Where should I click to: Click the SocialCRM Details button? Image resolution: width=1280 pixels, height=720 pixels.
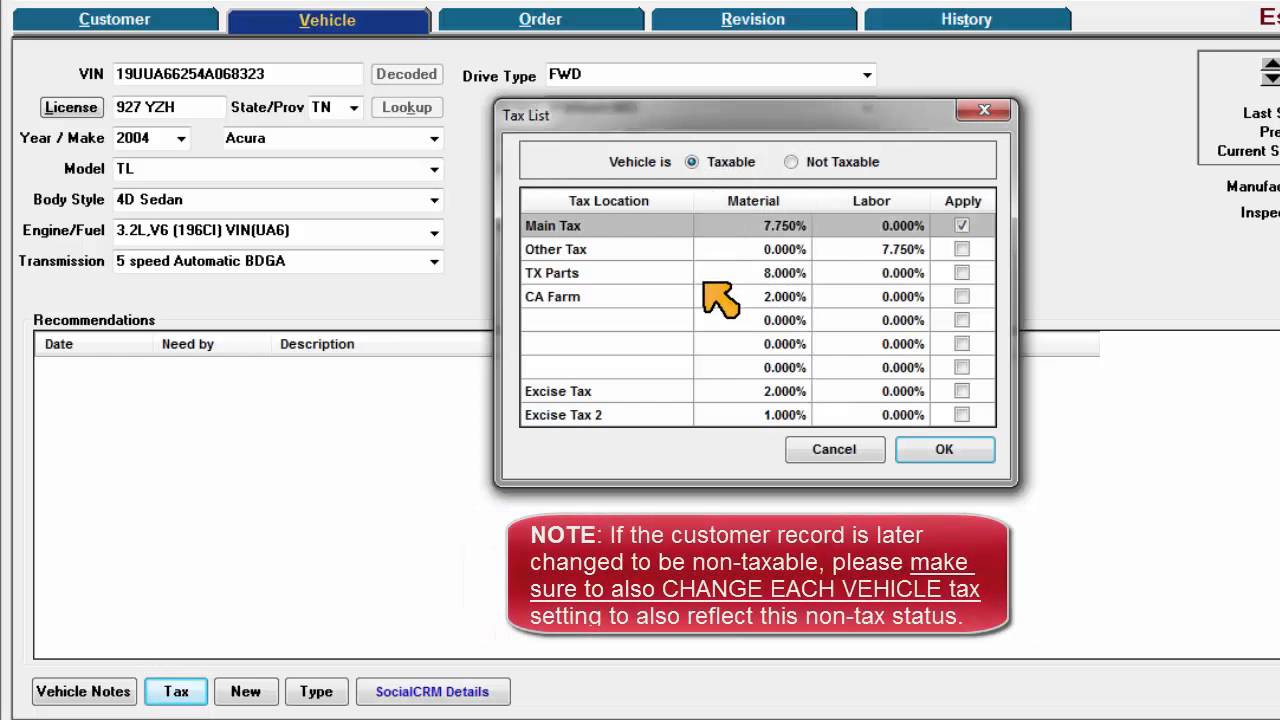pyautogui.click(x=432, y=692)
